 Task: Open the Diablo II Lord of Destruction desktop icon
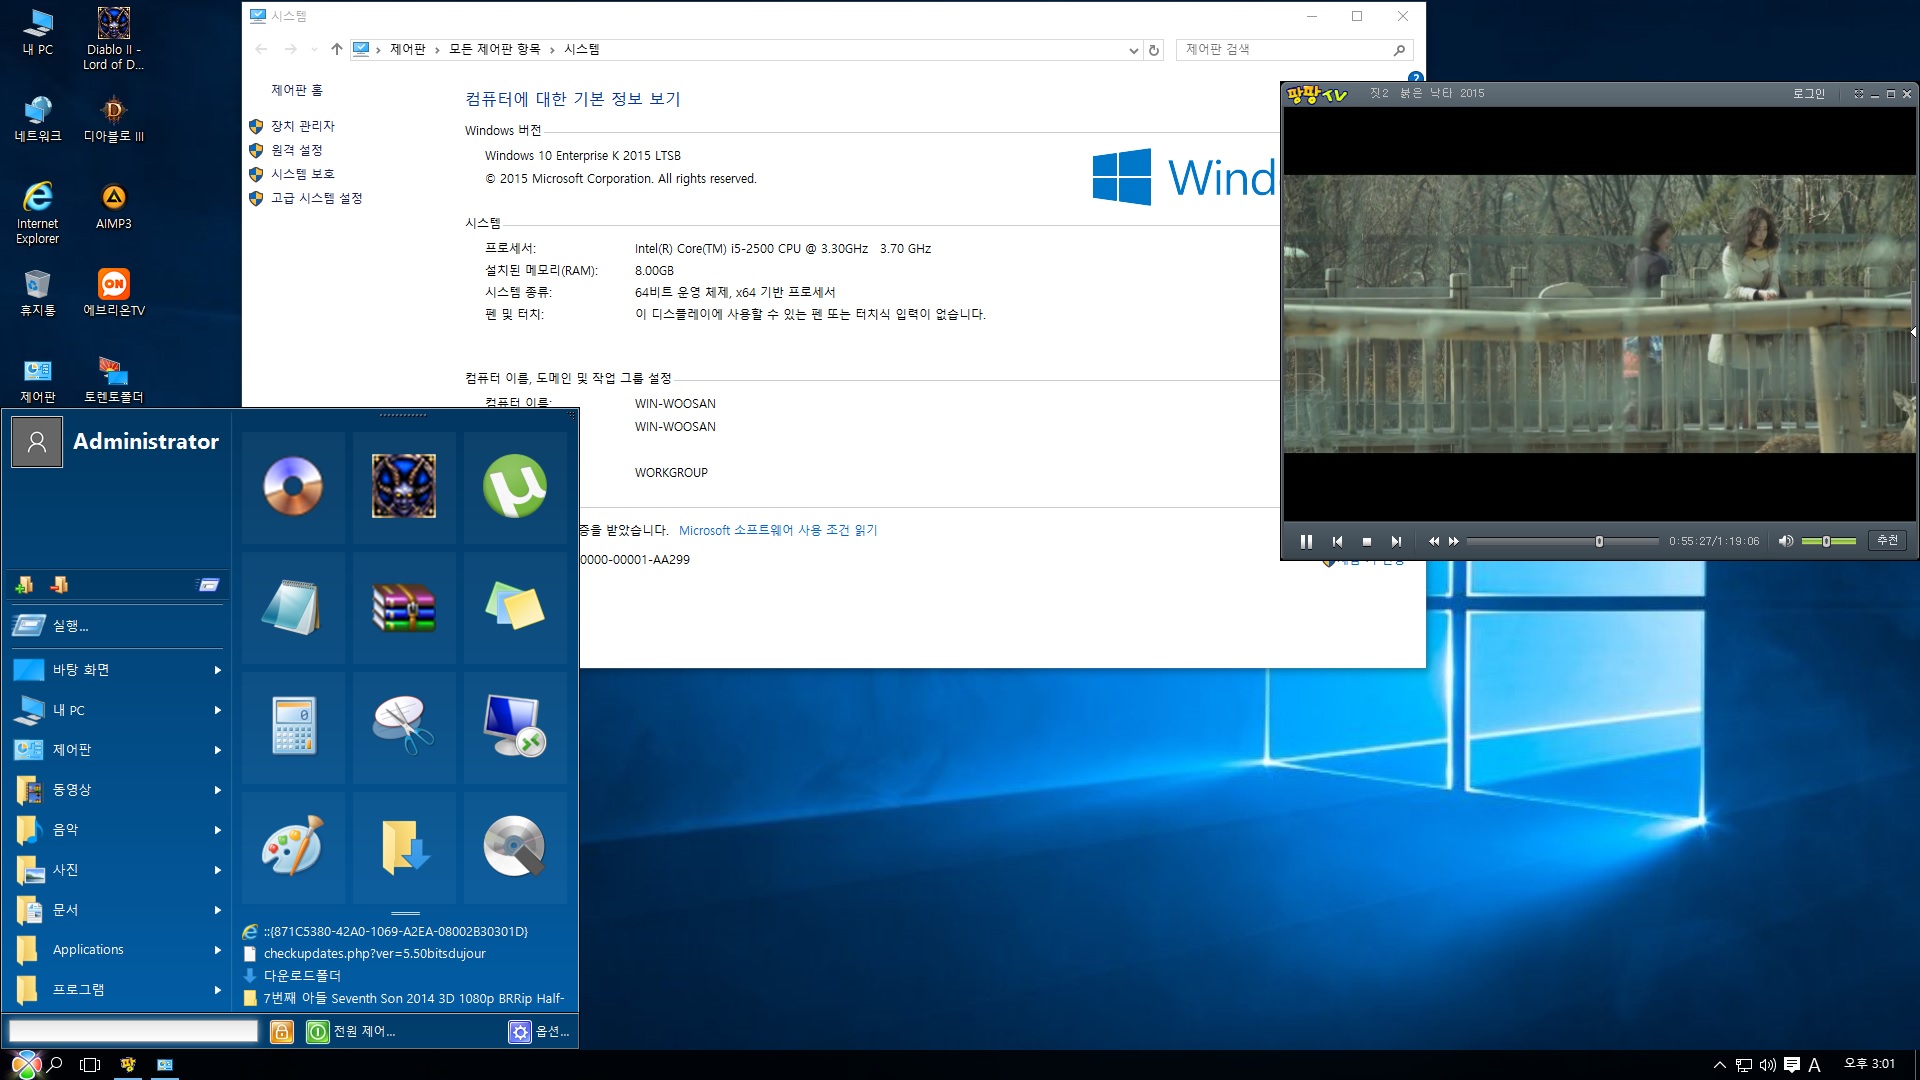tap(113, 38)
